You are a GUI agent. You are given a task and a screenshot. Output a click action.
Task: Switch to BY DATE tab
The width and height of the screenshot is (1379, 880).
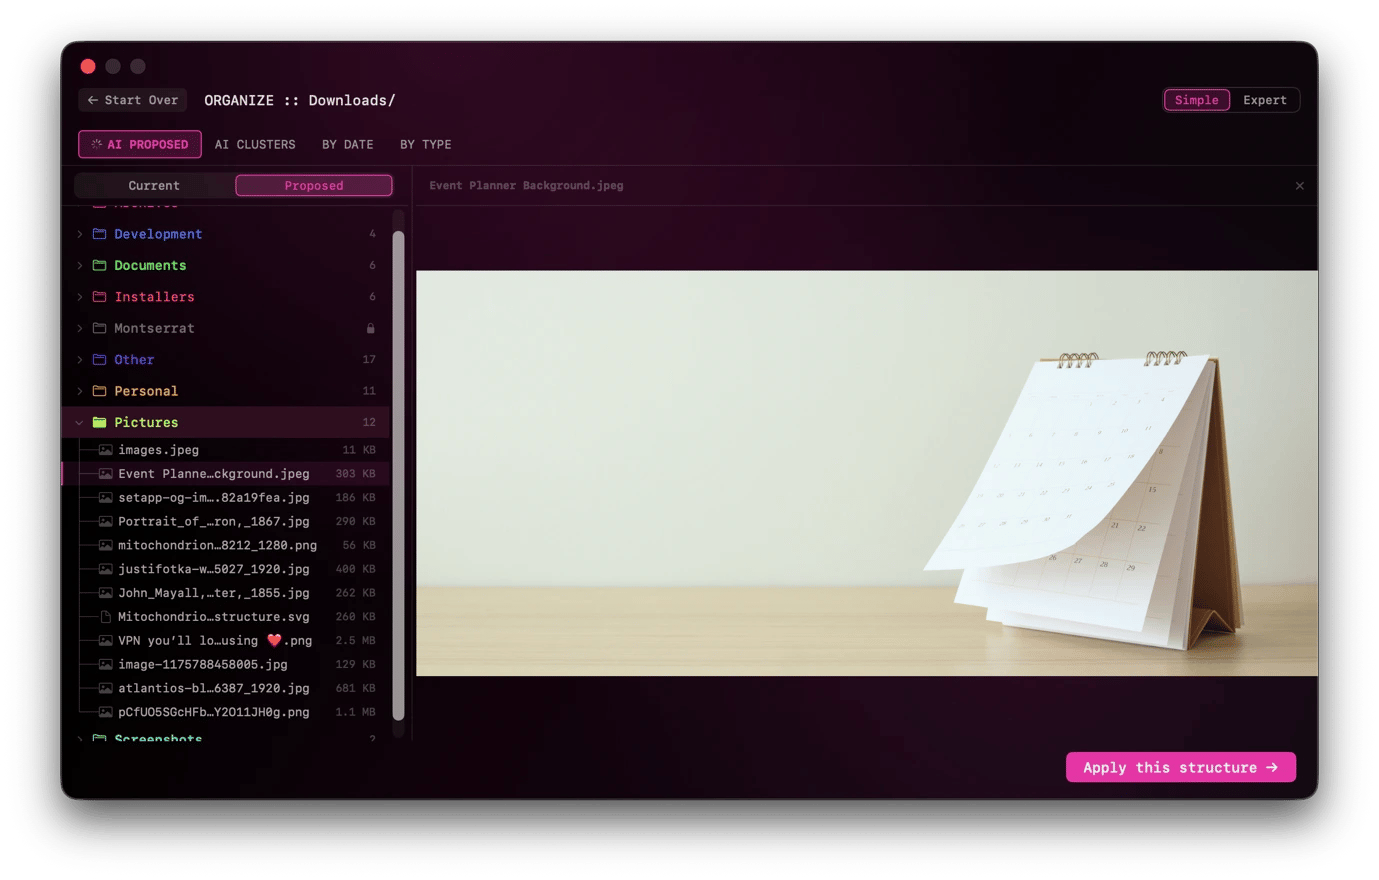pyautogui.click(x=348, y=144)
